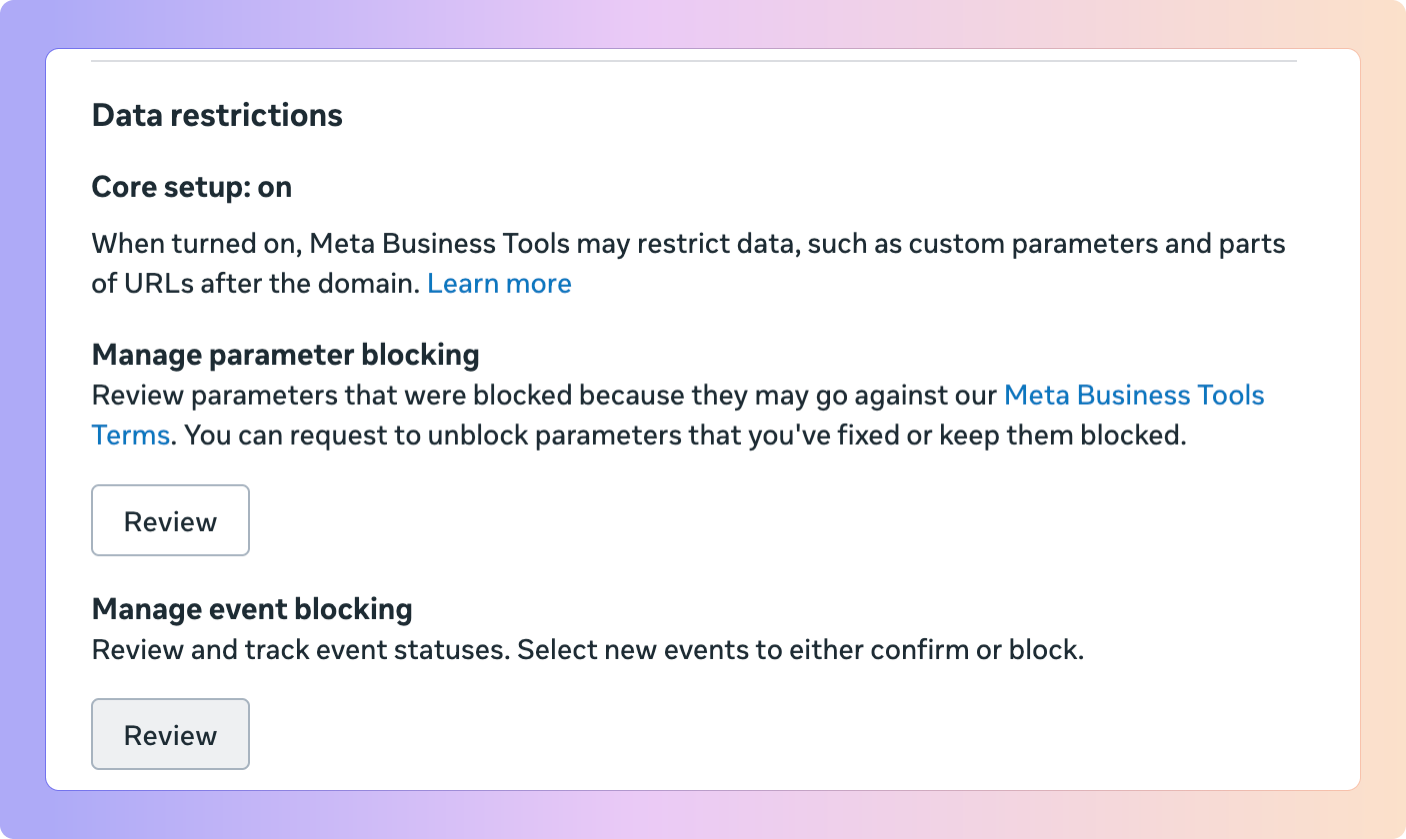The image size is (1406, 839).
Task: Click the peach gradient background right of the card
Action: coord(1383,420)
